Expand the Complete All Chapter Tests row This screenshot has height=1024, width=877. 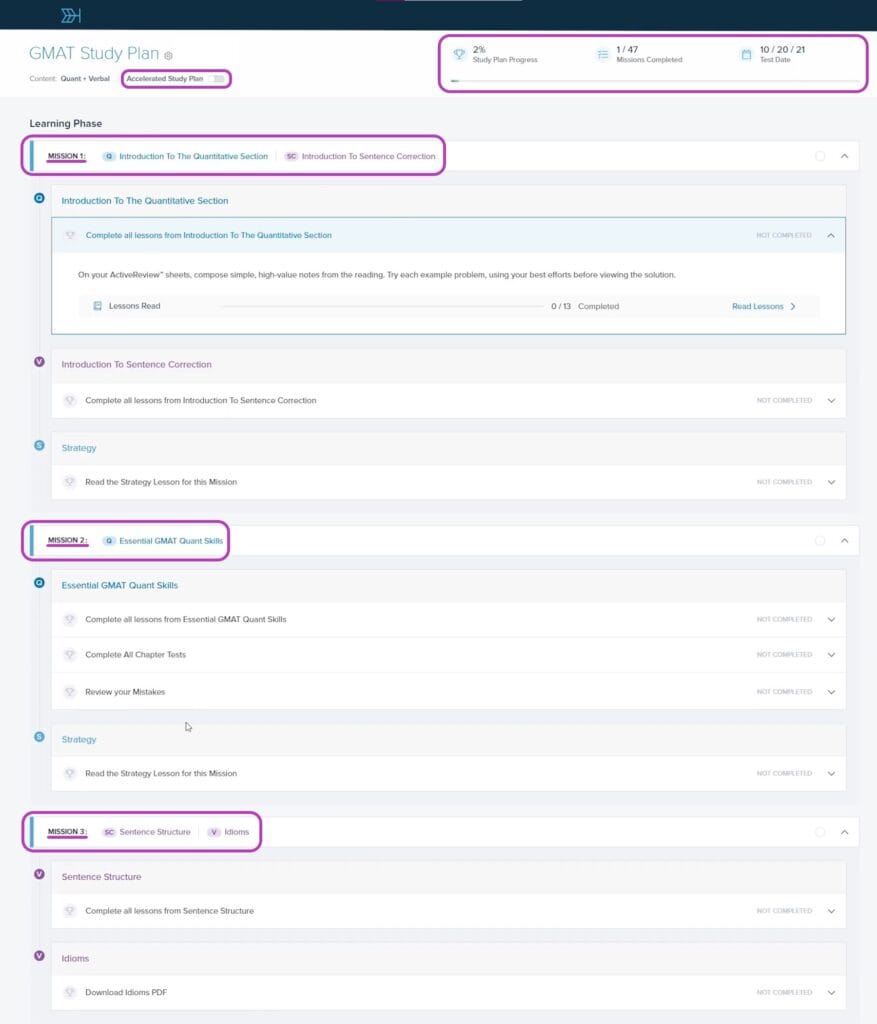tap(831, 655)
